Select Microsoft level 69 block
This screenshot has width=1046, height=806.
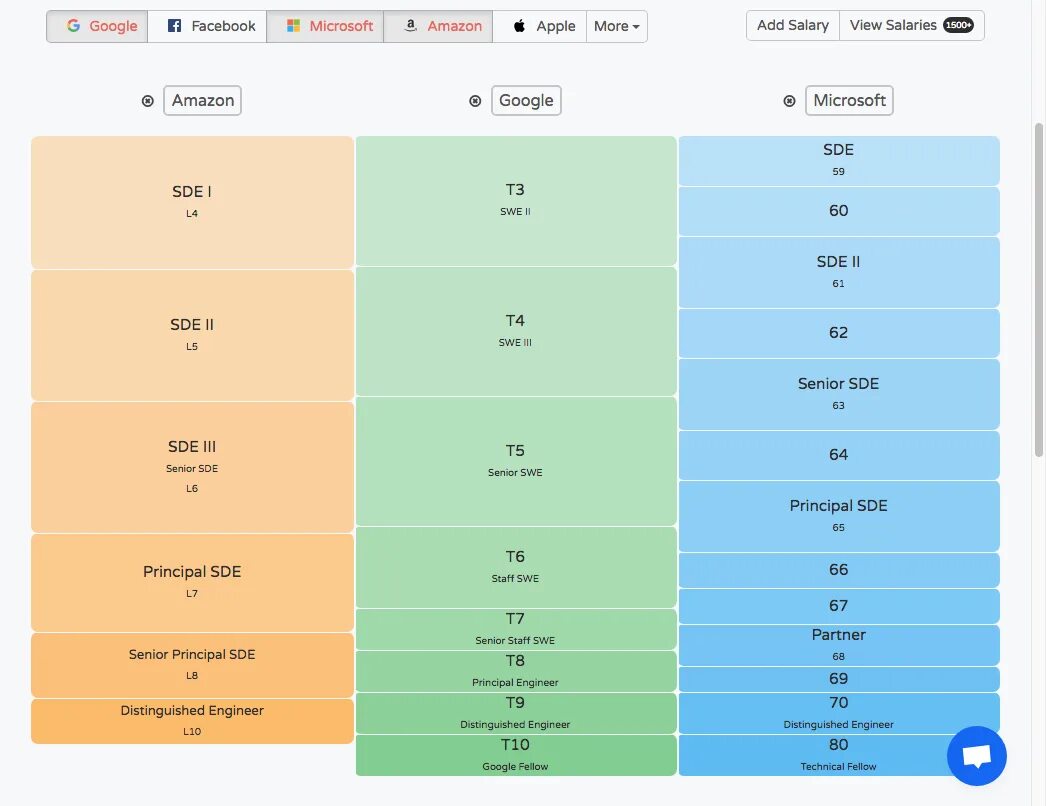point(839,679)
